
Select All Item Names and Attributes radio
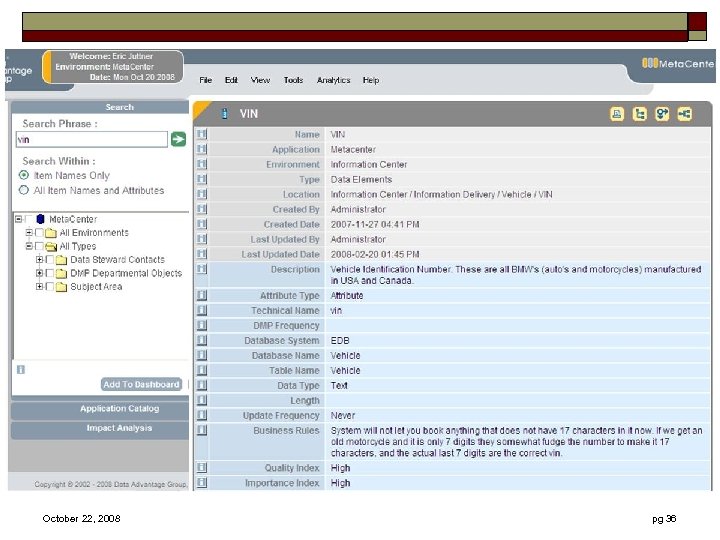point(23,190)
